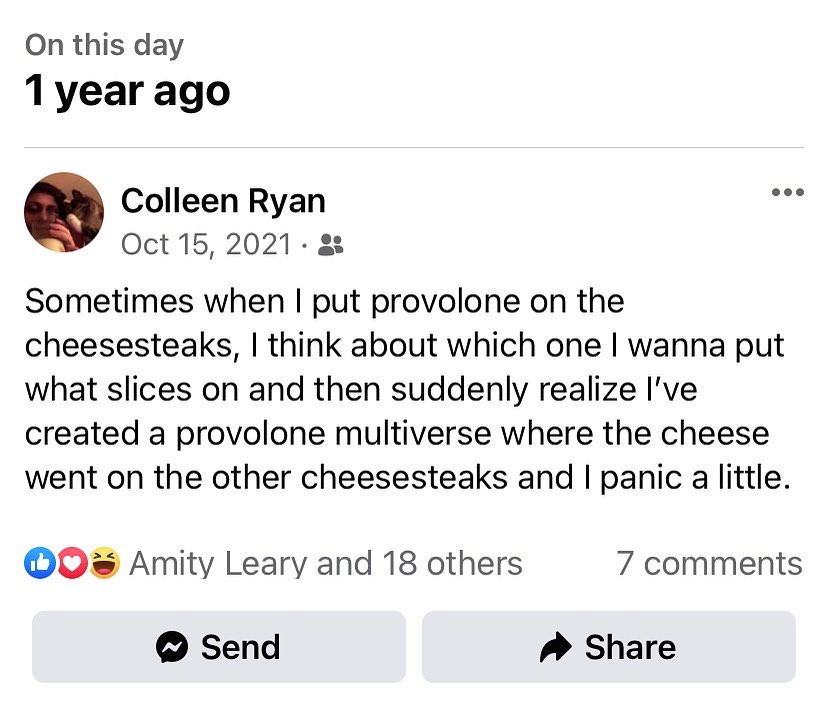Open the 7 comments link

tap(709, 564)
